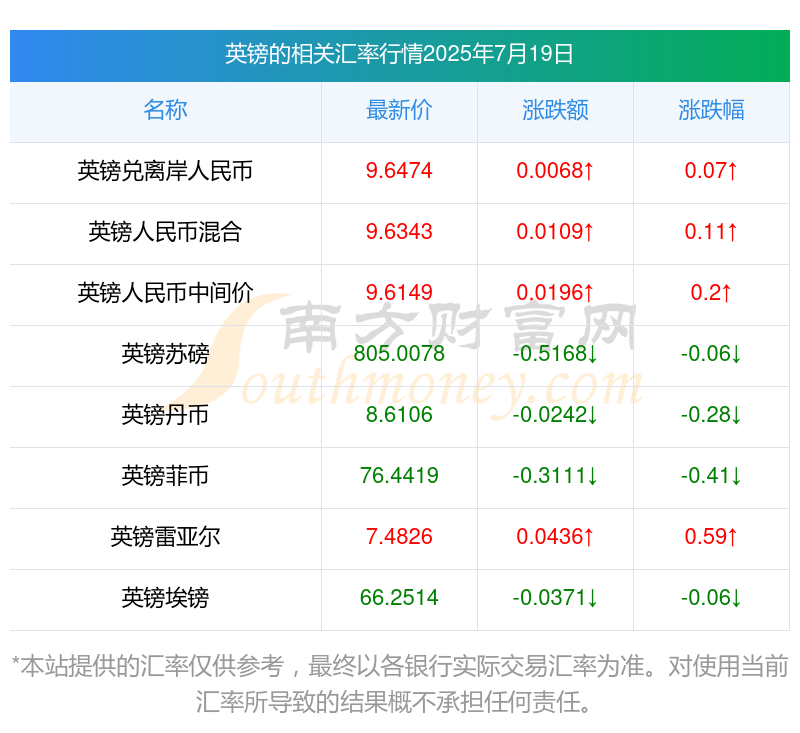Select the 英镑埃镑 row name
This screenshot has height=733, width=800.
click(x=165, y=598)
